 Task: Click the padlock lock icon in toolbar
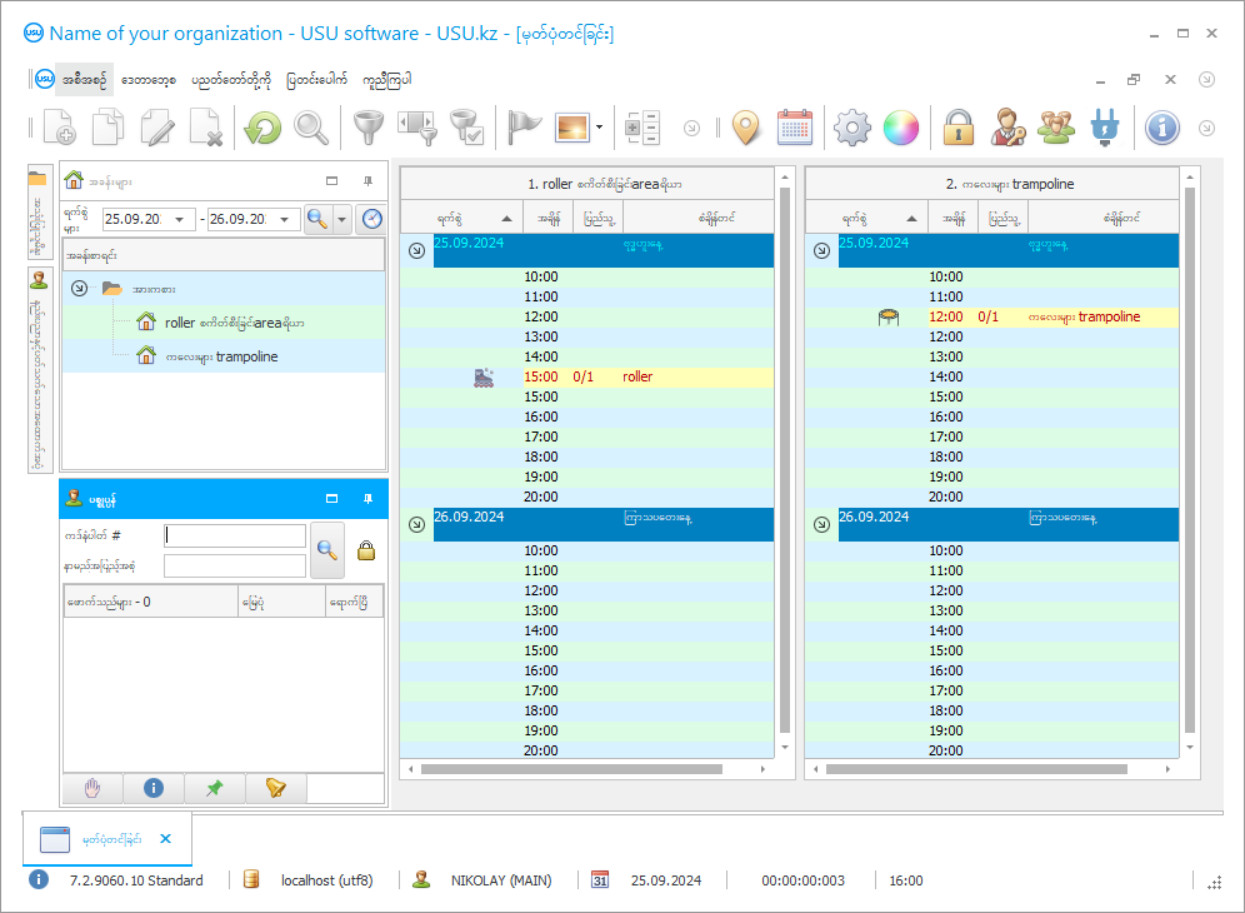[x=958, y=128]
